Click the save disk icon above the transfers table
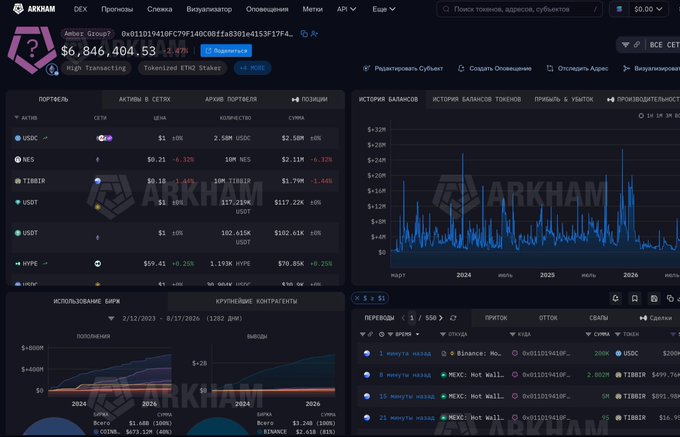Screen dimensions: 680x437 654,298
